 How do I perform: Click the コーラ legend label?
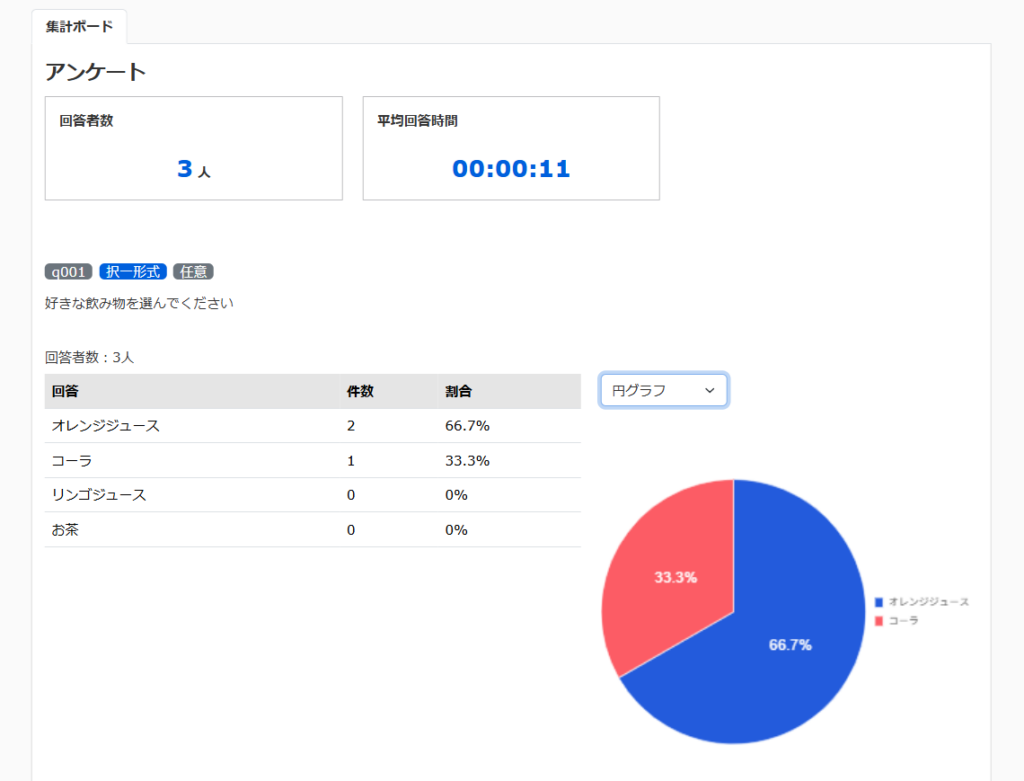click(904, 621)
